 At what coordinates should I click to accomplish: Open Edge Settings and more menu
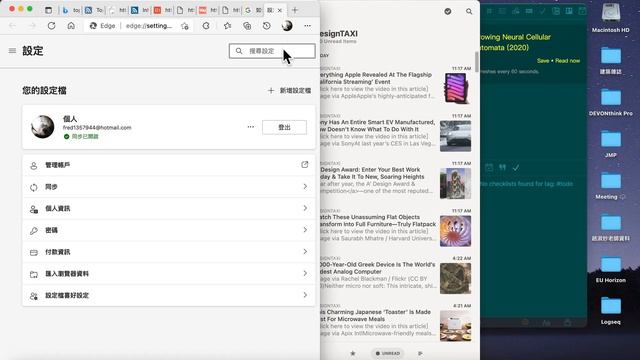click(x=307, y=26)
